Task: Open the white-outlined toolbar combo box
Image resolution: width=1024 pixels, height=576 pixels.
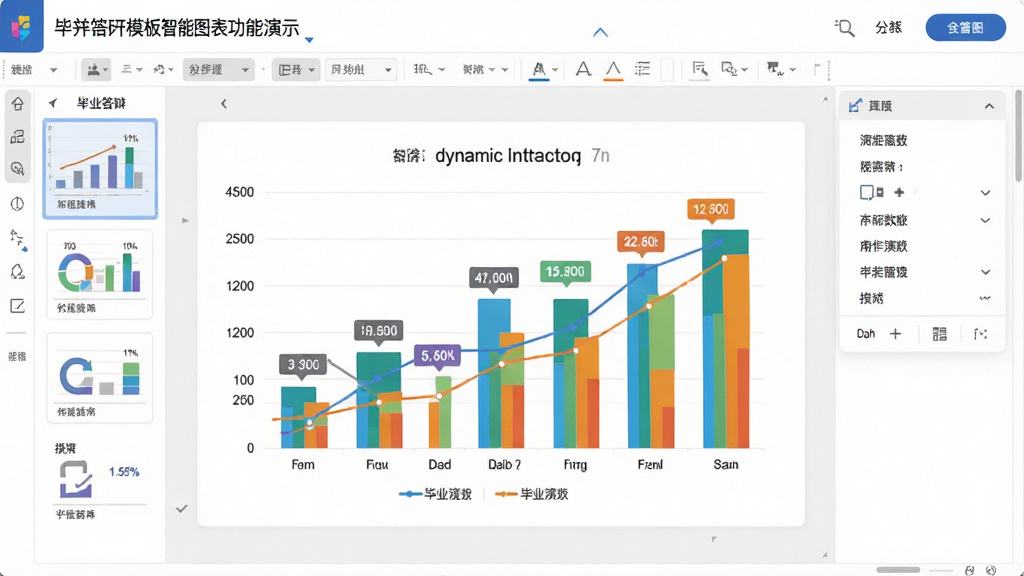Action: [360, 69]
